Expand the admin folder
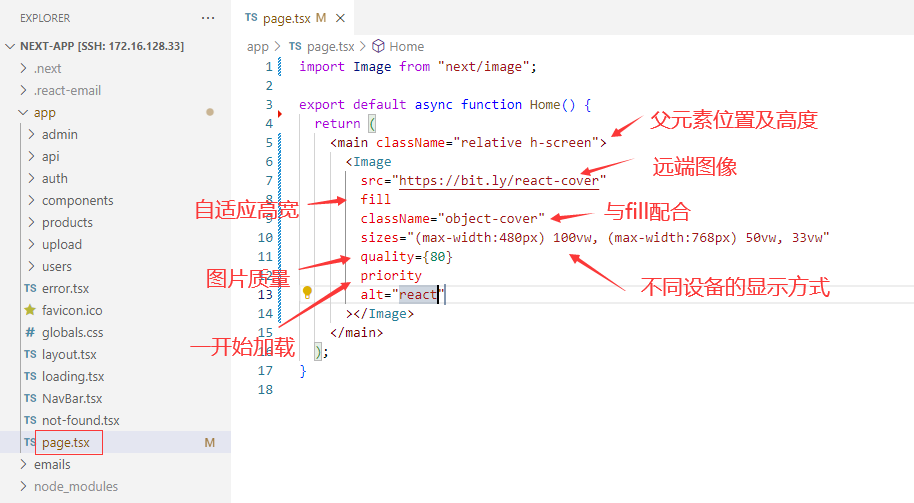The height and width of the screenshot is (503, 914). (x=31, y=134)
